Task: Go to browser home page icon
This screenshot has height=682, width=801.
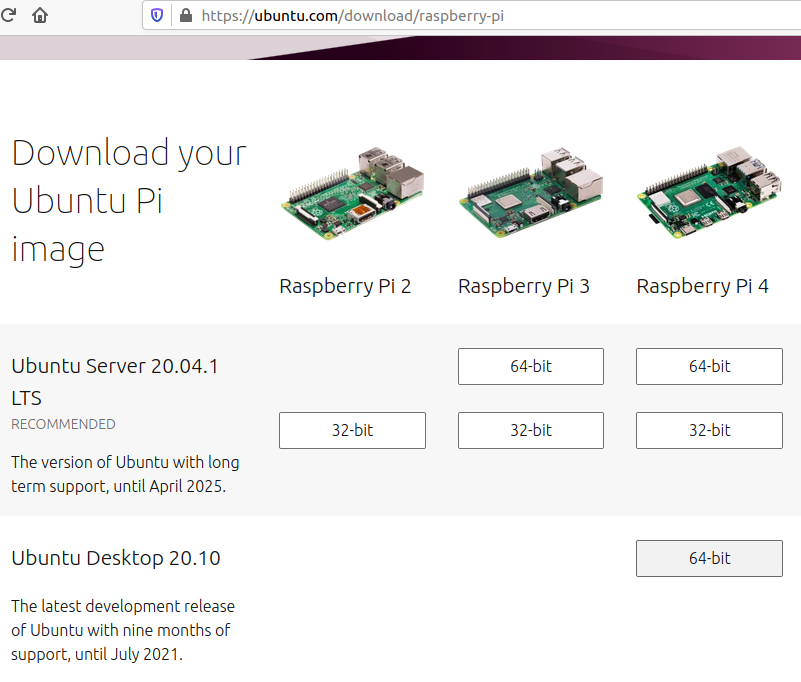Action: pos(40,15)
